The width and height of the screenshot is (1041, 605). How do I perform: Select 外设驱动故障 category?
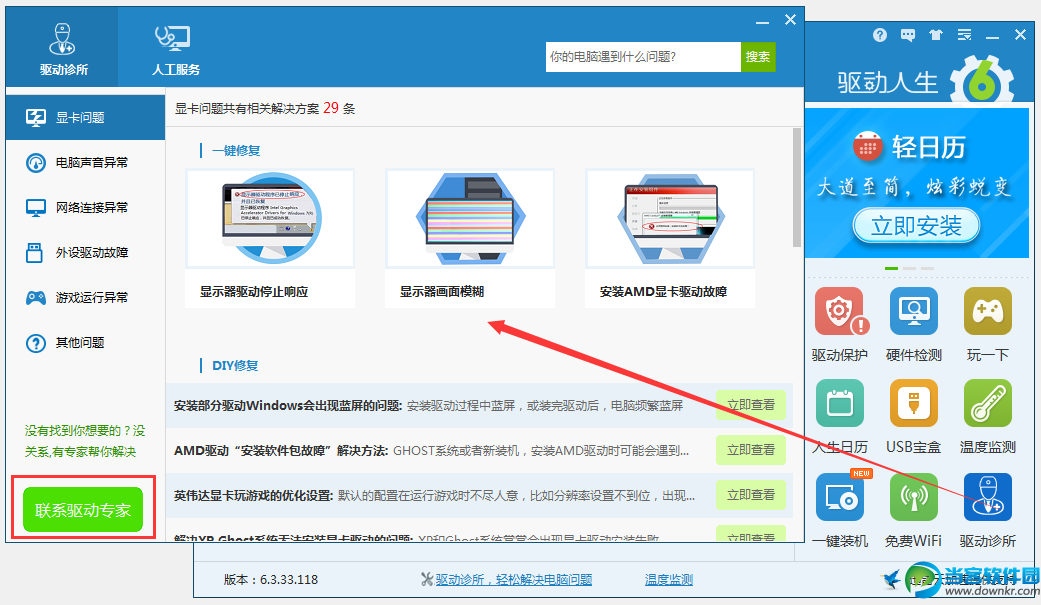86,253
